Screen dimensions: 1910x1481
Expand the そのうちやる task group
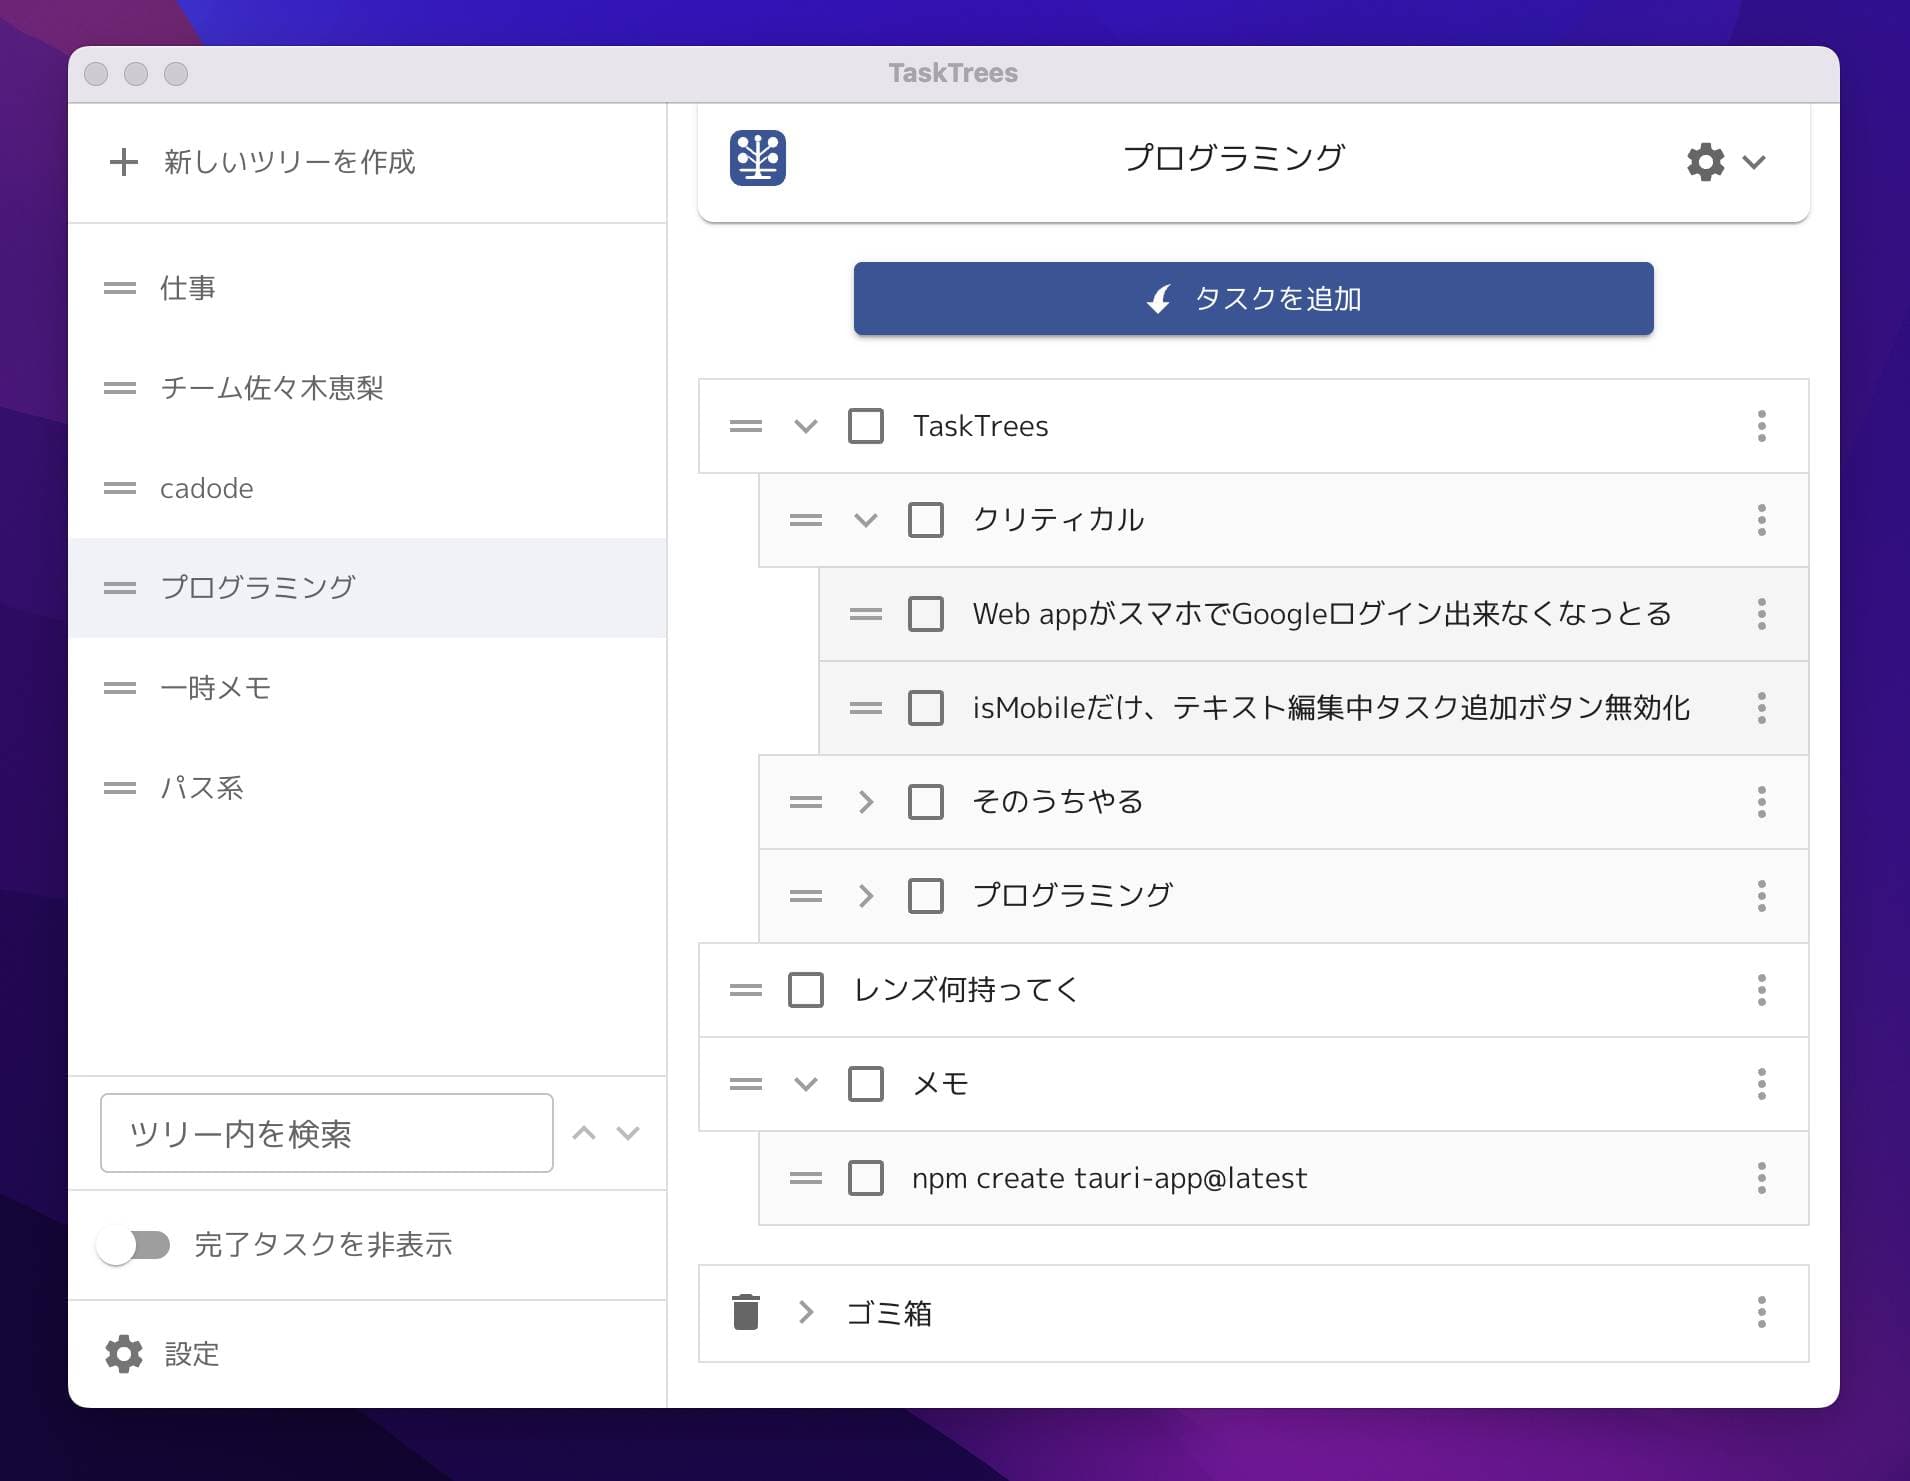point(865,802)
